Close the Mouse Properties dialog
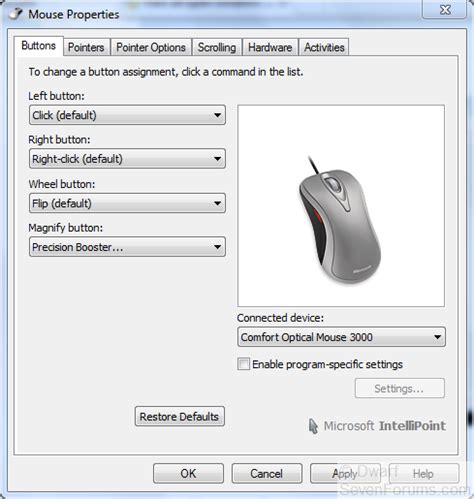Viewport: 474px width, 499px height. click(x=445, y=10)
